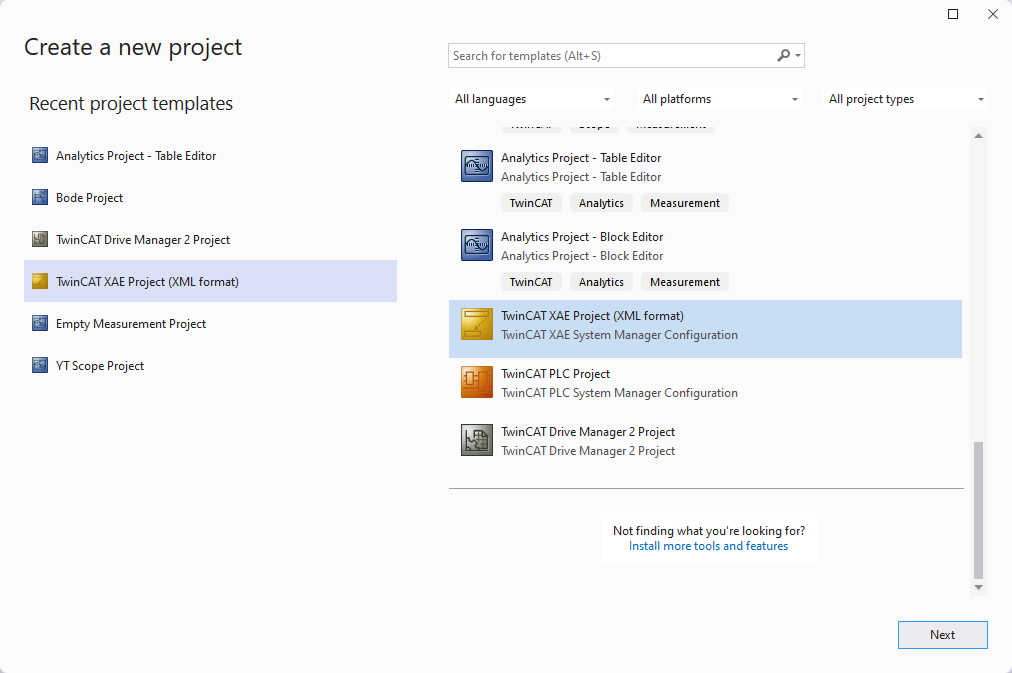Select YT Scope Project from recent templates

pos(210,365)
